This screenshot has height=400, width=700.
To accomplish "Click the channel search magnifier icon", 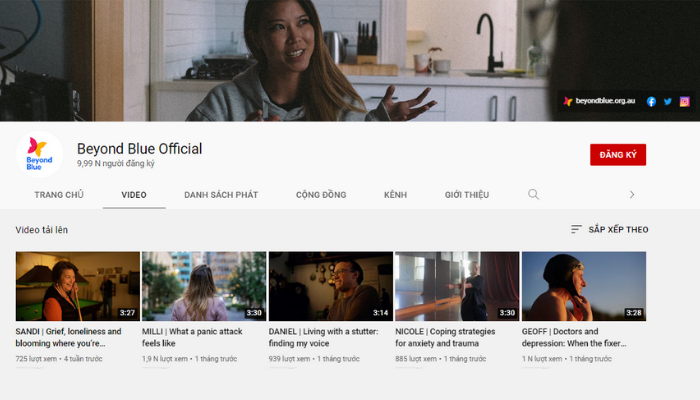I will pyautogui.click(x=533, y=194).
